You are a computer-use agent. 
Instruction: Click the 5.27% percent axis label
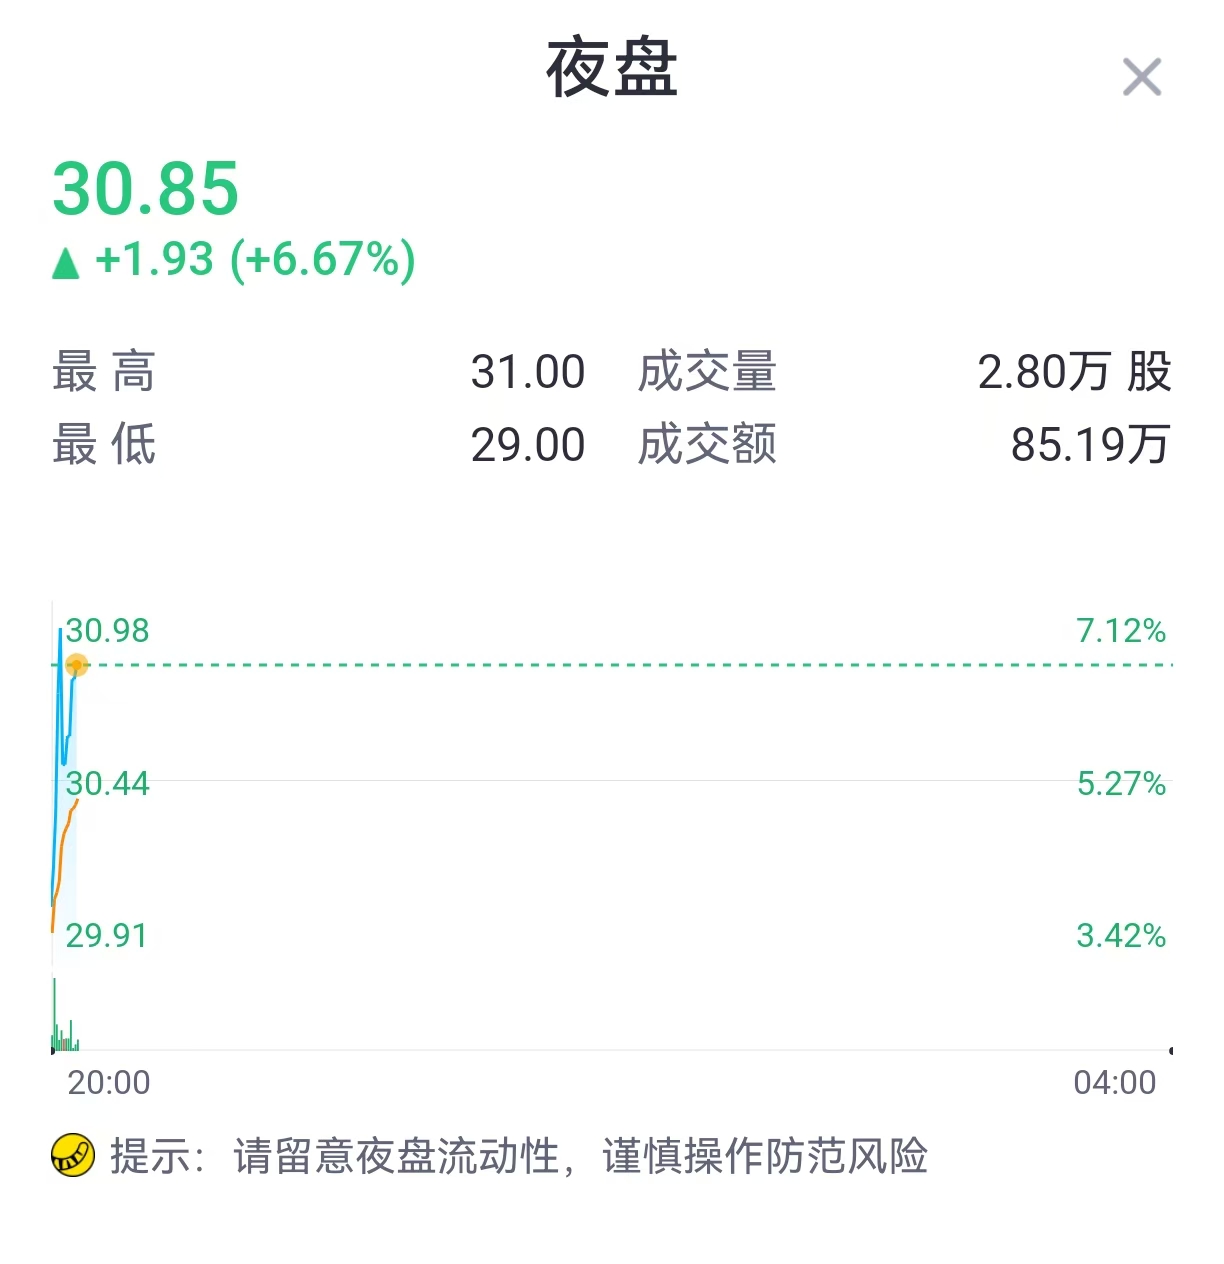click(1121, 784)
